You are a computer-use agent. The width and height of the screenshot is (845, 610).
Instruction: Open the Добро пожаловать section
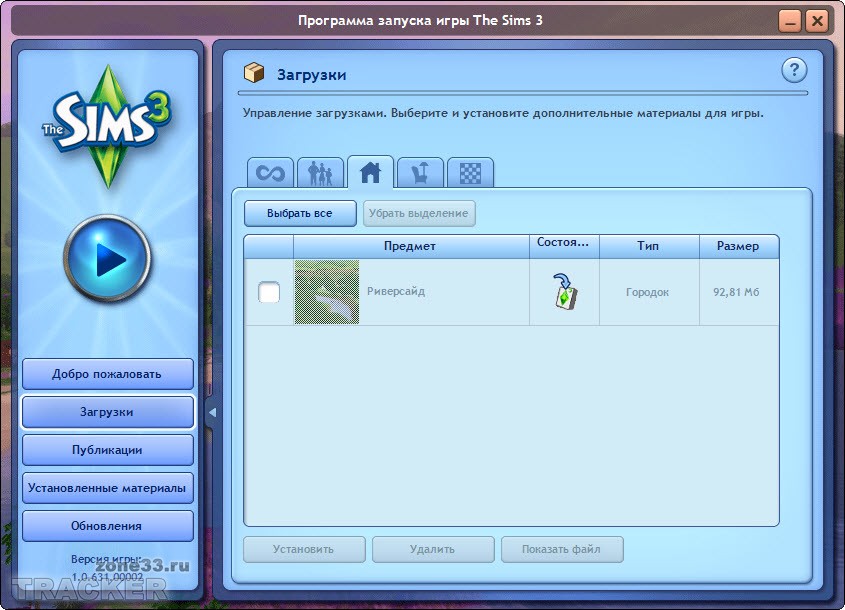pos(107,374)
